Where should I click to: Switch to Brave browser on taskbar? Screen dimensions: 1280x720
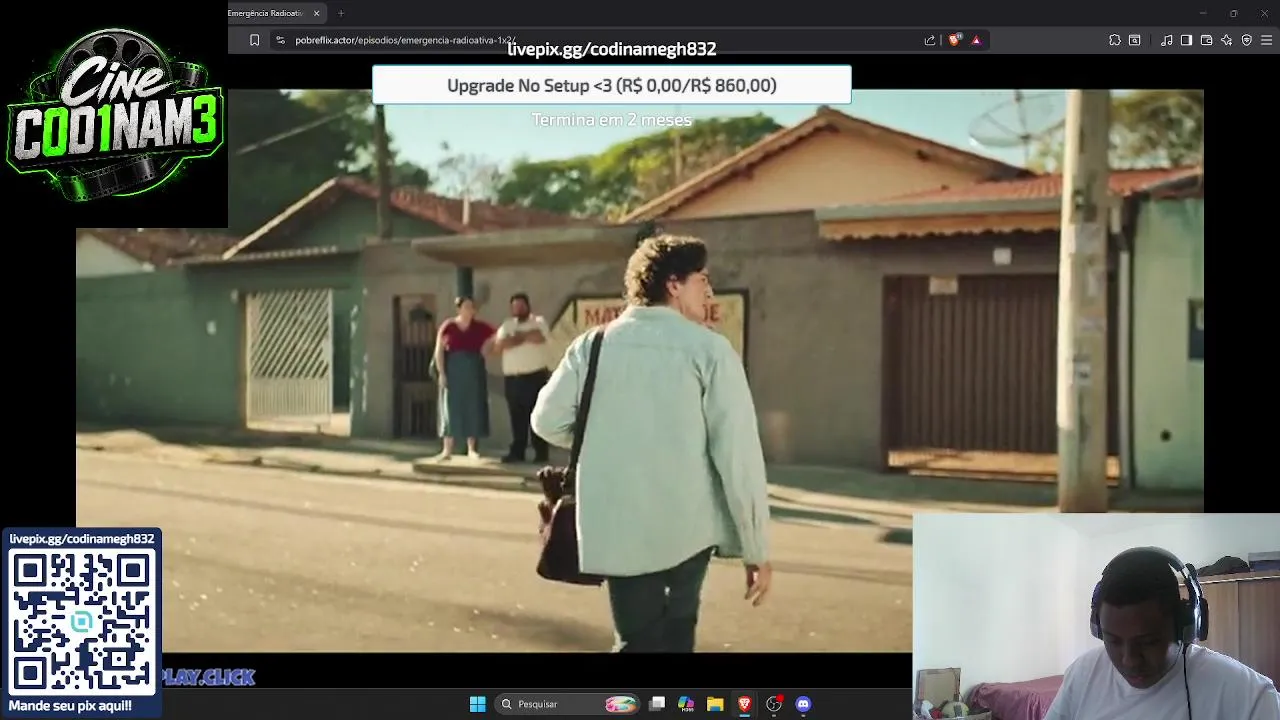coord(744,704)
